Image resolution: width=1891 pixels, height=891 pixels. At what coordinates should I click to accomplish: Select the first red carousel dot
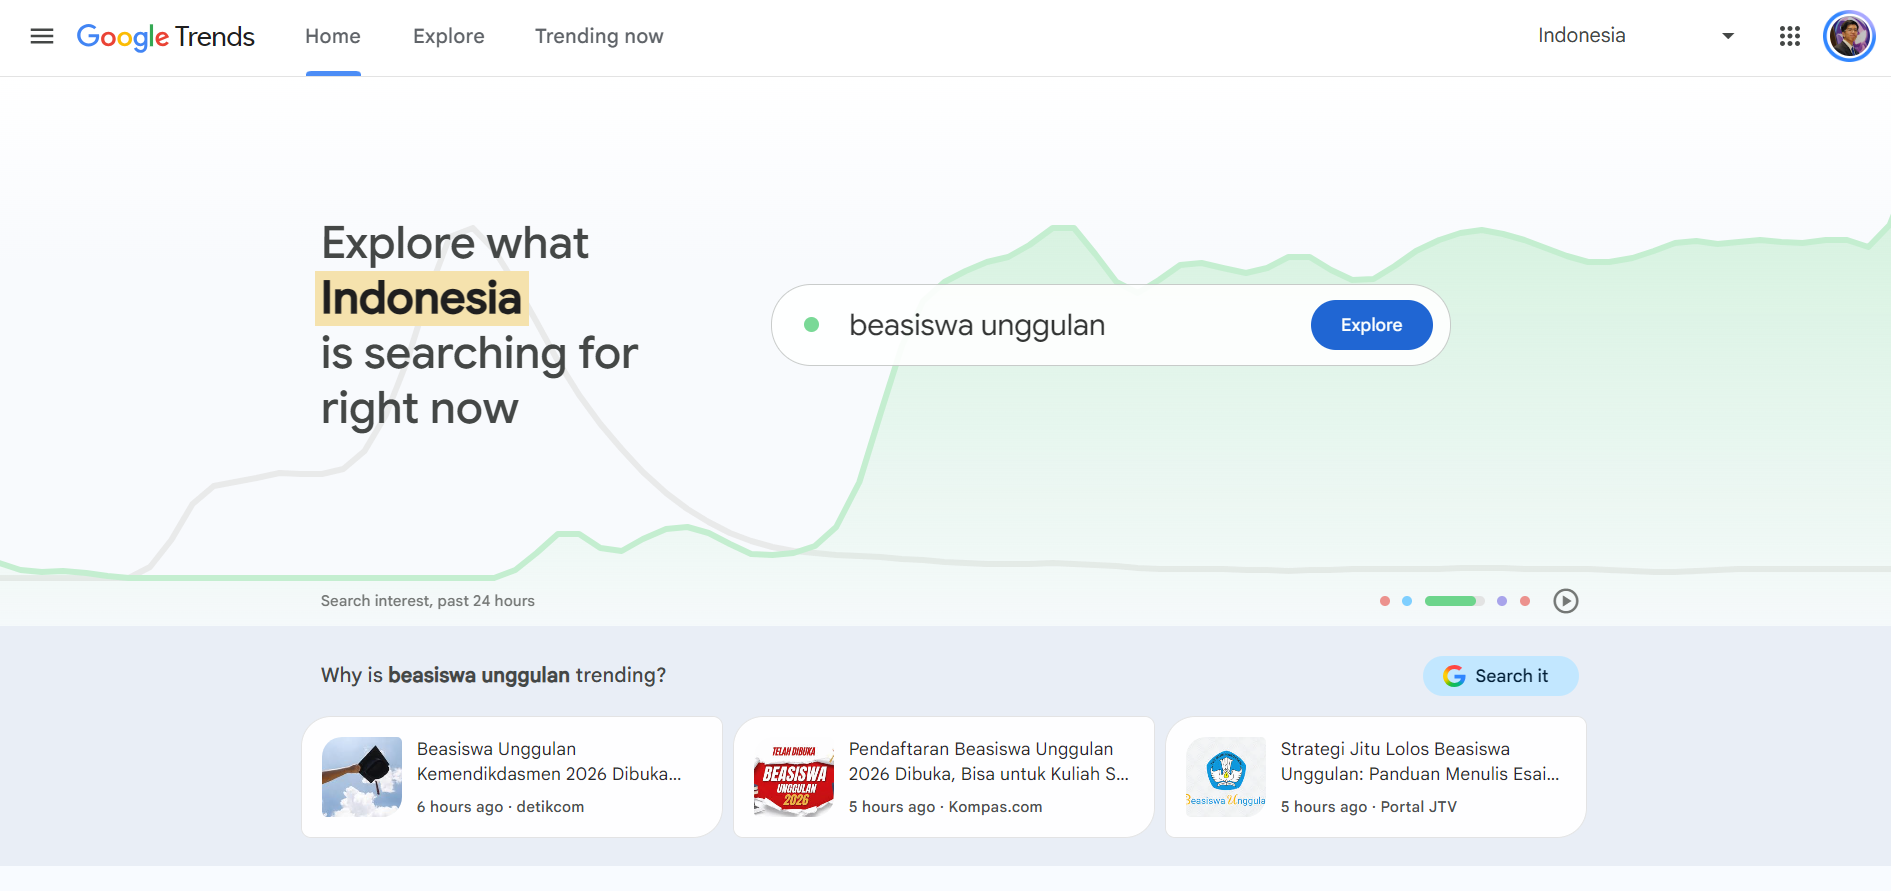click(x=1385, y=601)
